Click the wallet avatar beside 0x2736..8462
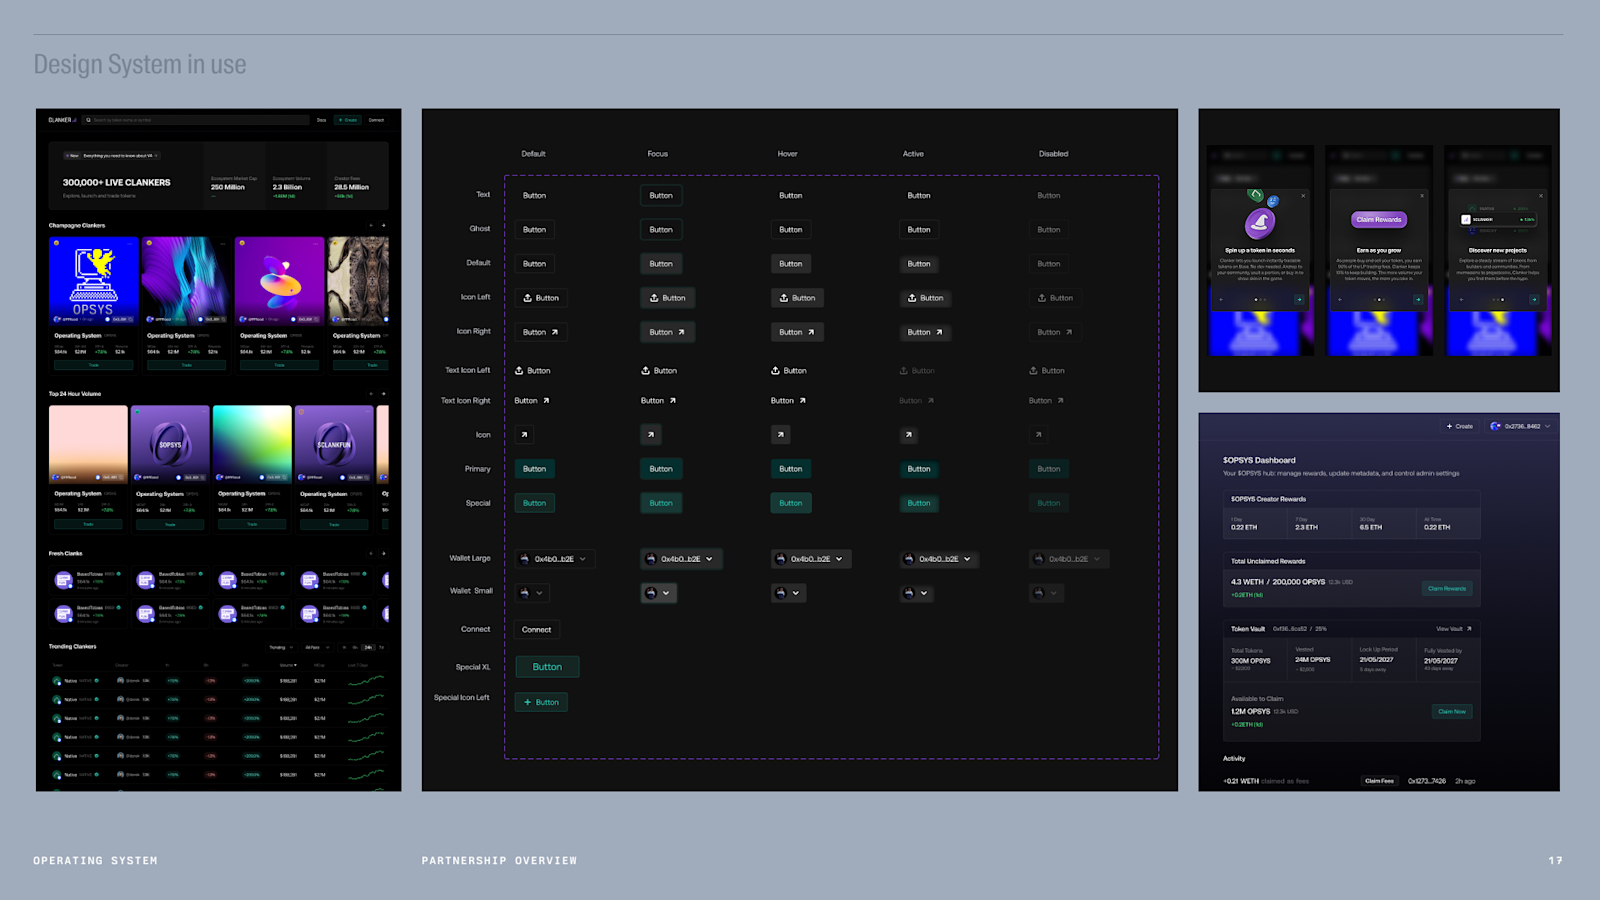1600x900 pixels. [x=1496, y=426]
